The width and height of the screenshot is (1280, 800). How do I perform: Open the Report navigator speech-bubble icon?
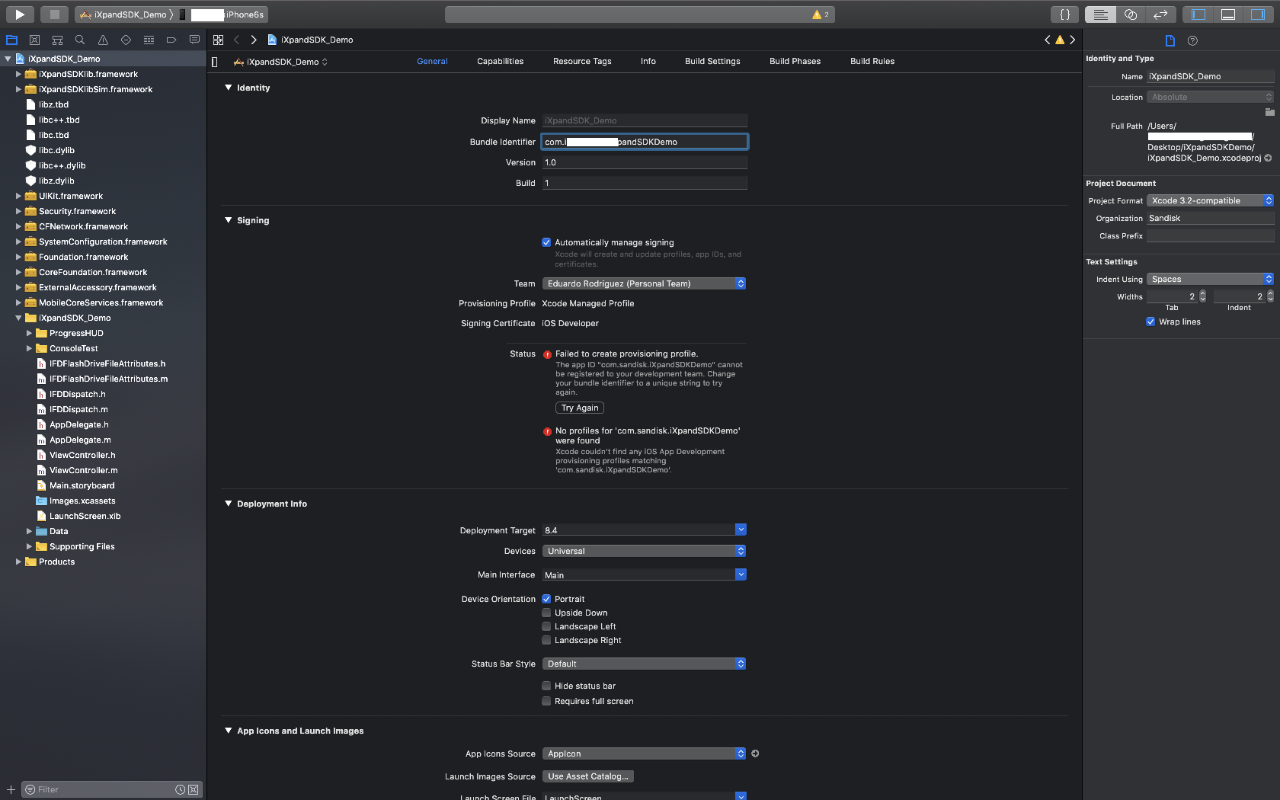193,40
